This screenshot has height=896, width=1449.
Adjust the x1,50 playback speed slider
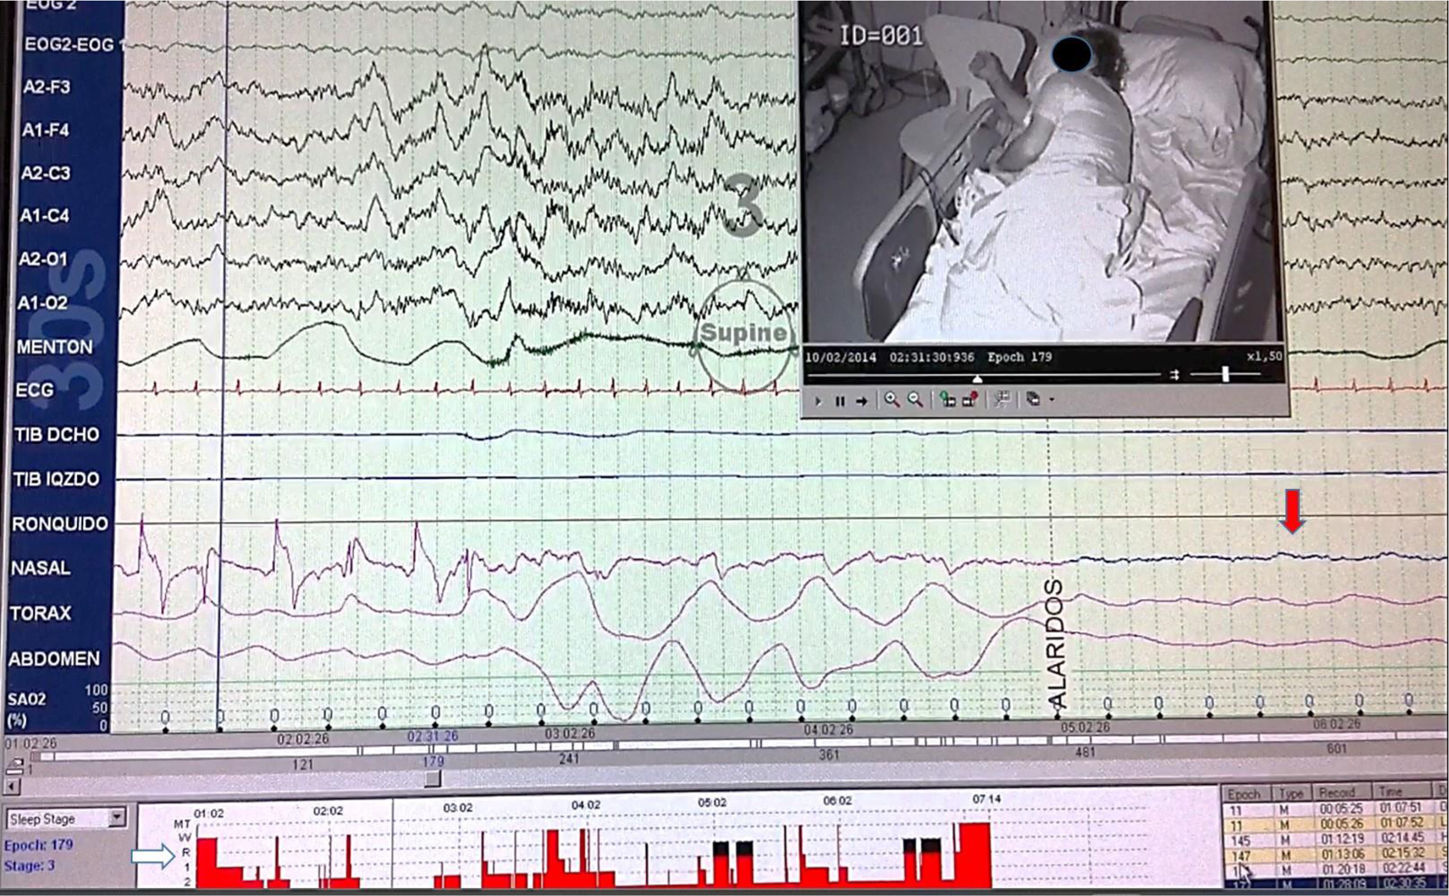pyautogui.click(x=1225, y=374)
